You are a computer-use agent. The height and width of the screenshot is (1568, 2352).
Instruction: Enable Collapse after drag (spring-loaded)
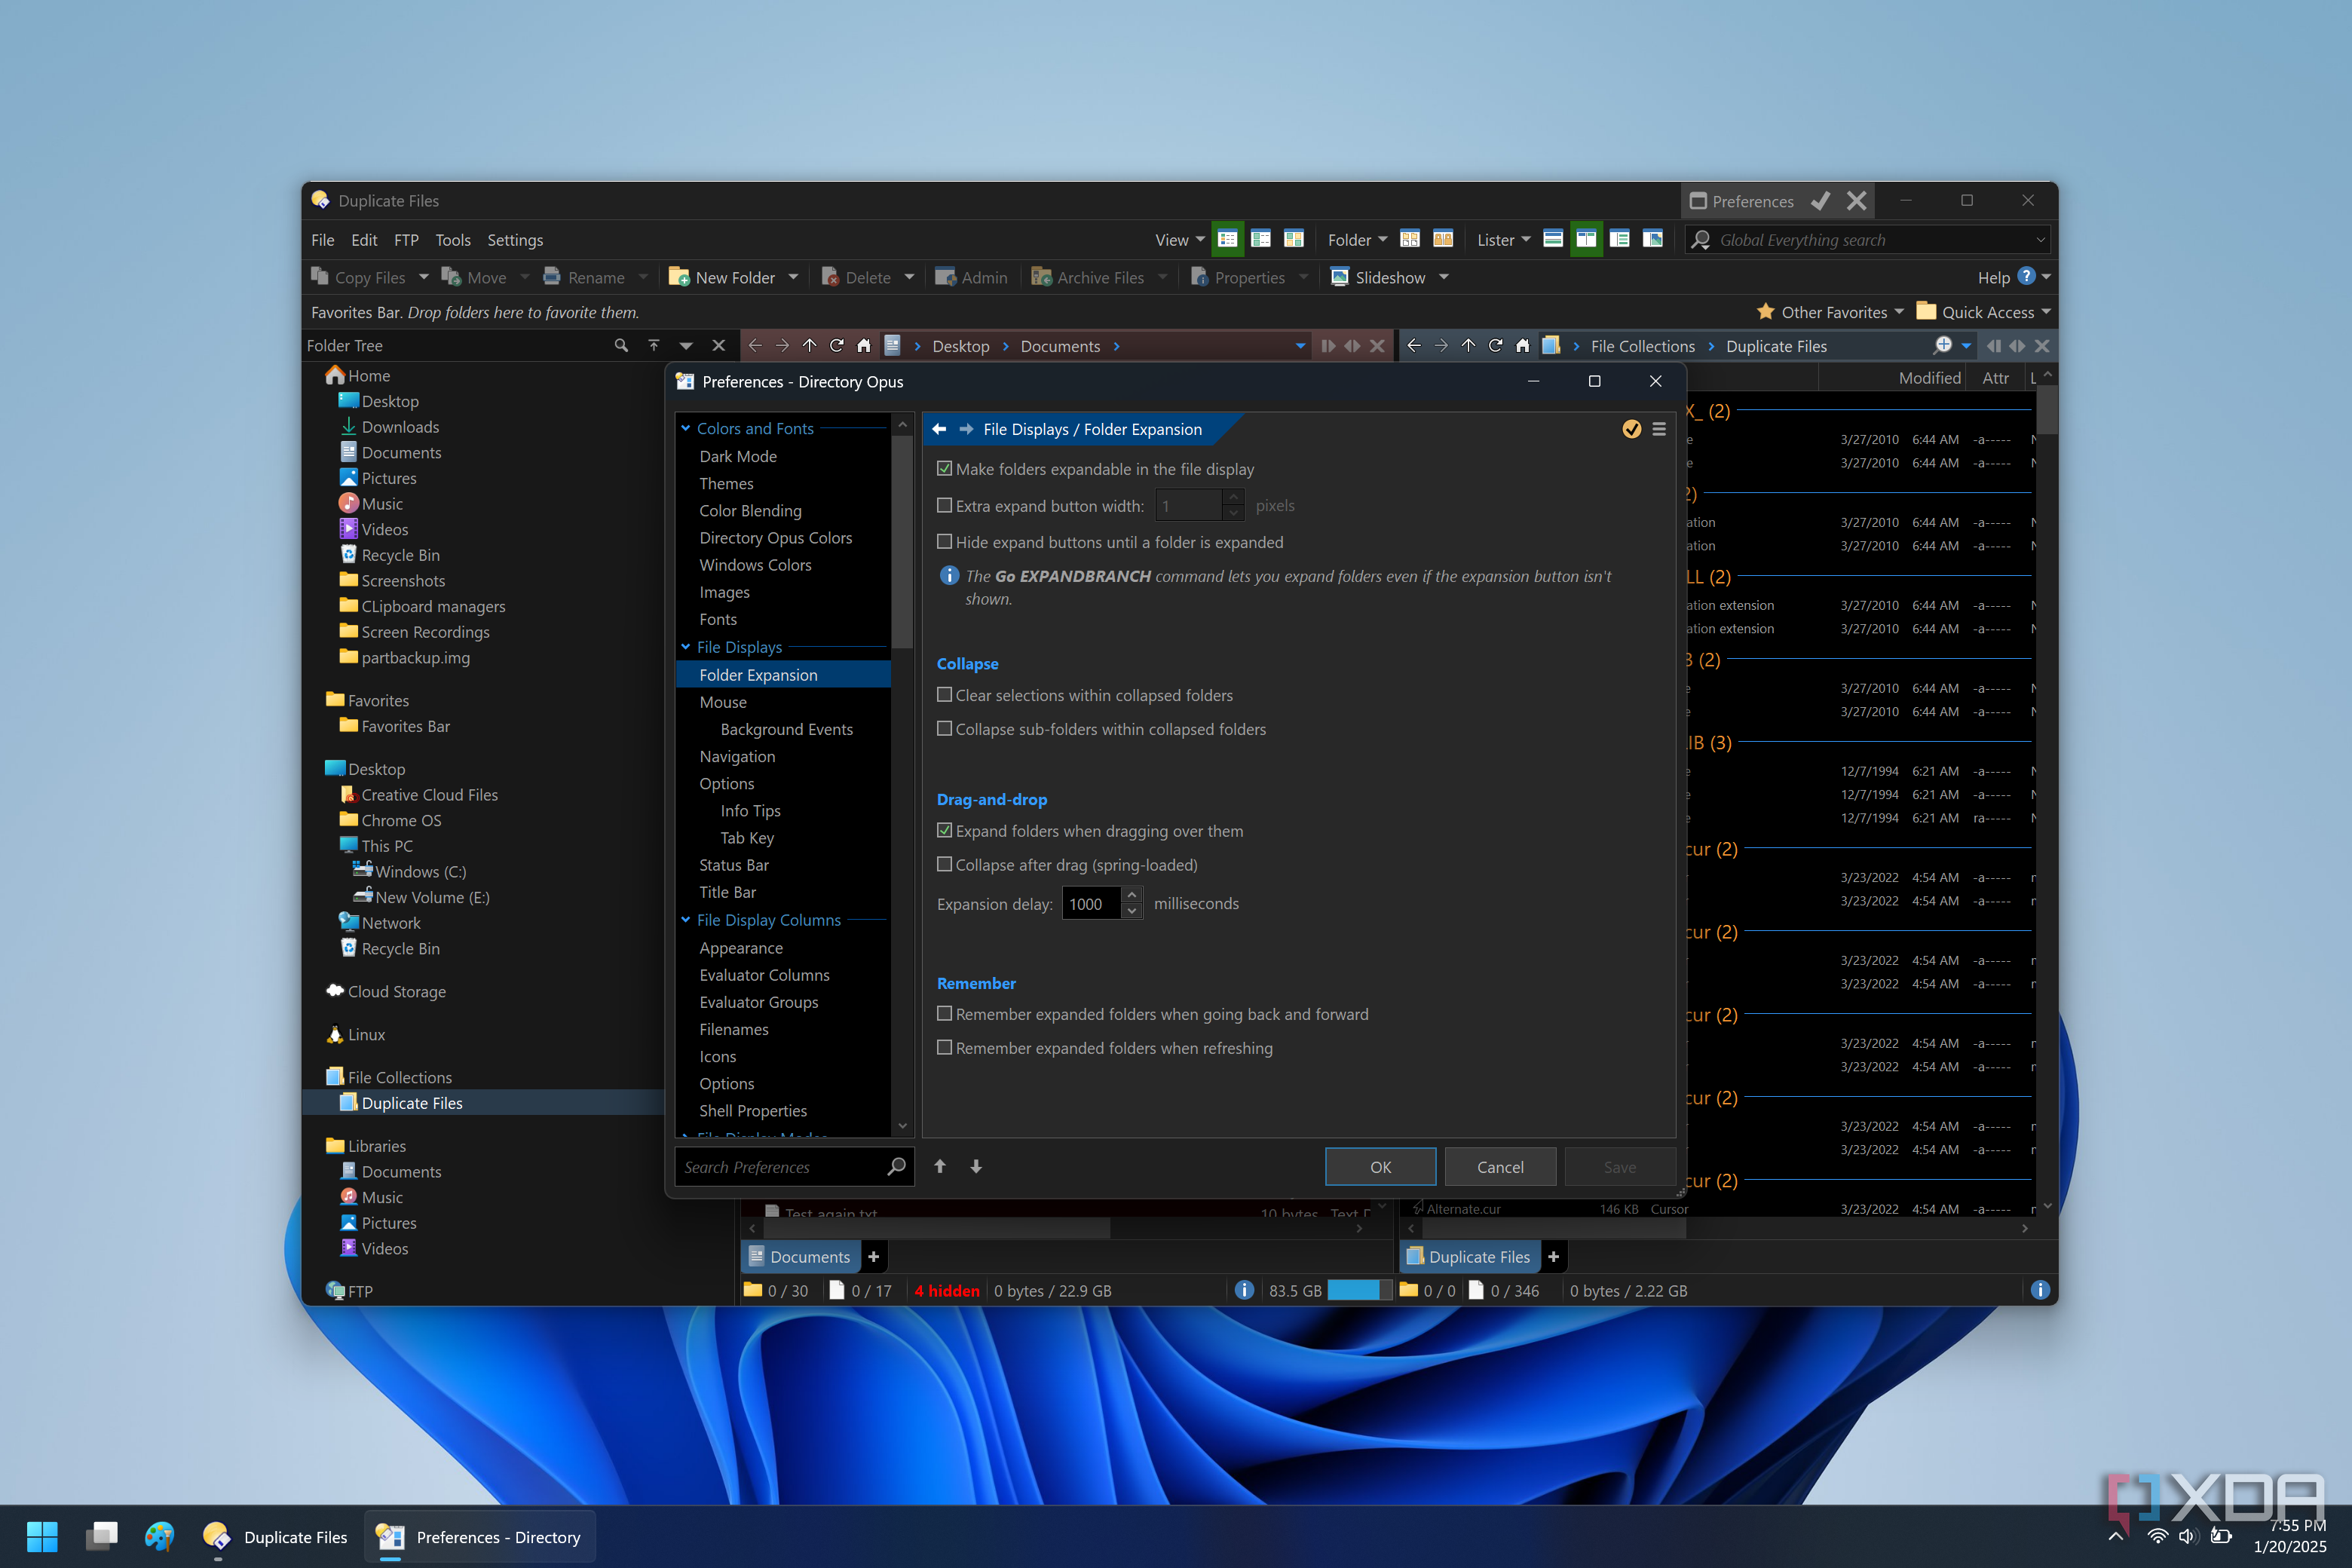(944, 864)
